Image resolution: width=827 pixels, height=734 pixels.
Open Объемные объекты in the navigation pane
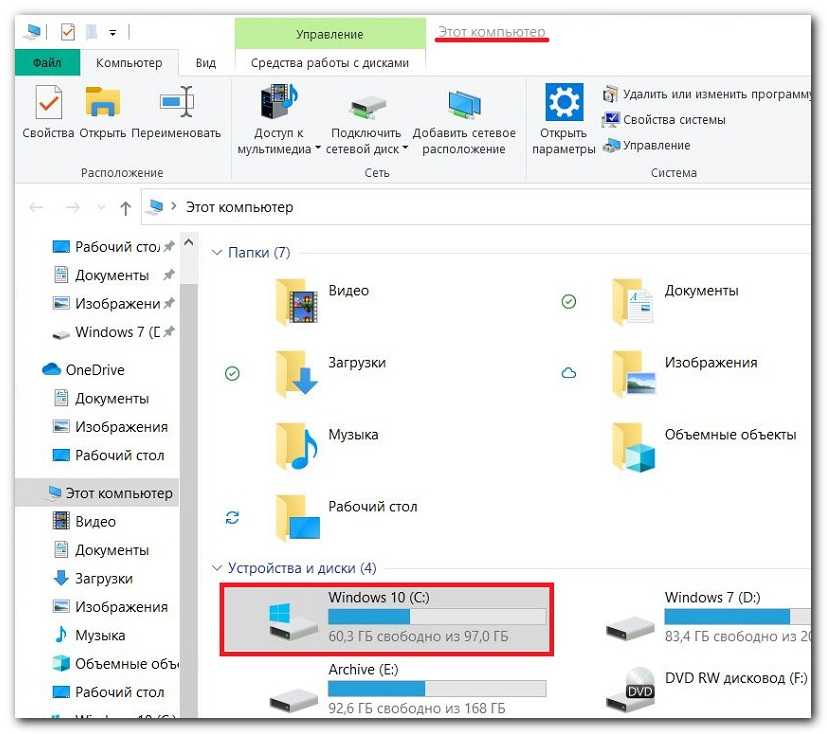coord(116,663)
